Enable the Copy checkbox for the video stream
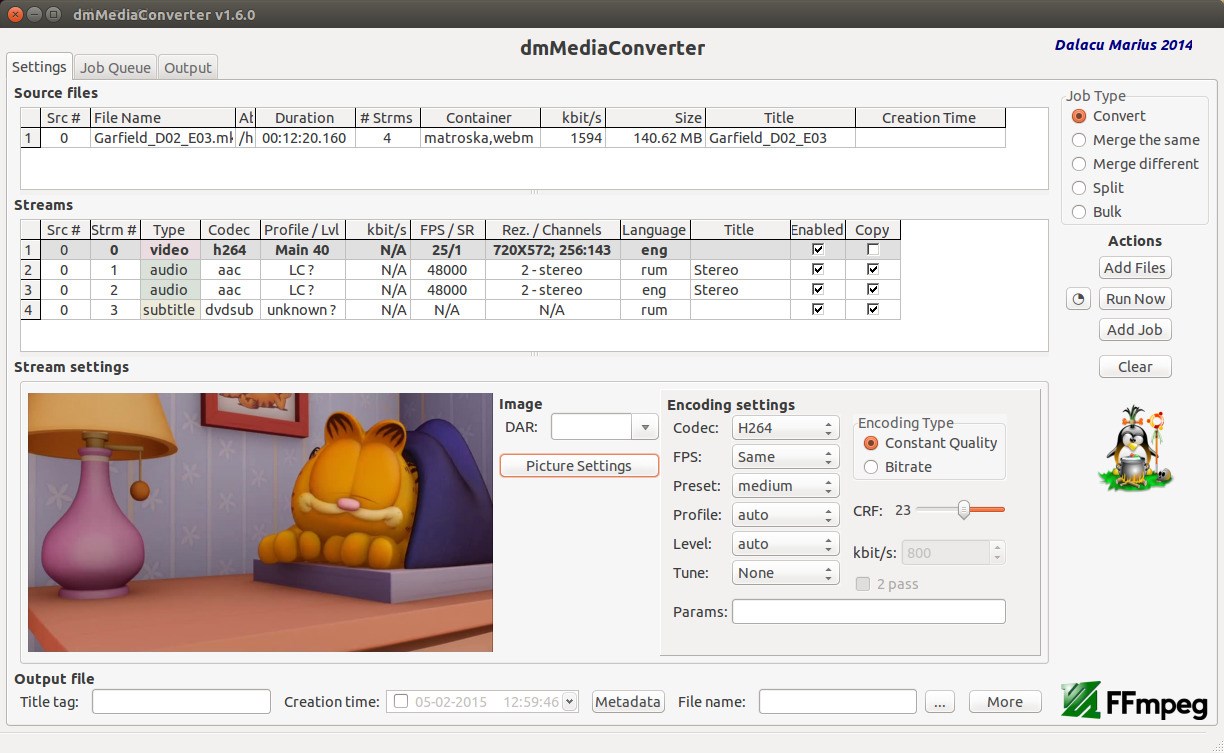1224x753 pixels. coord(873,250)
